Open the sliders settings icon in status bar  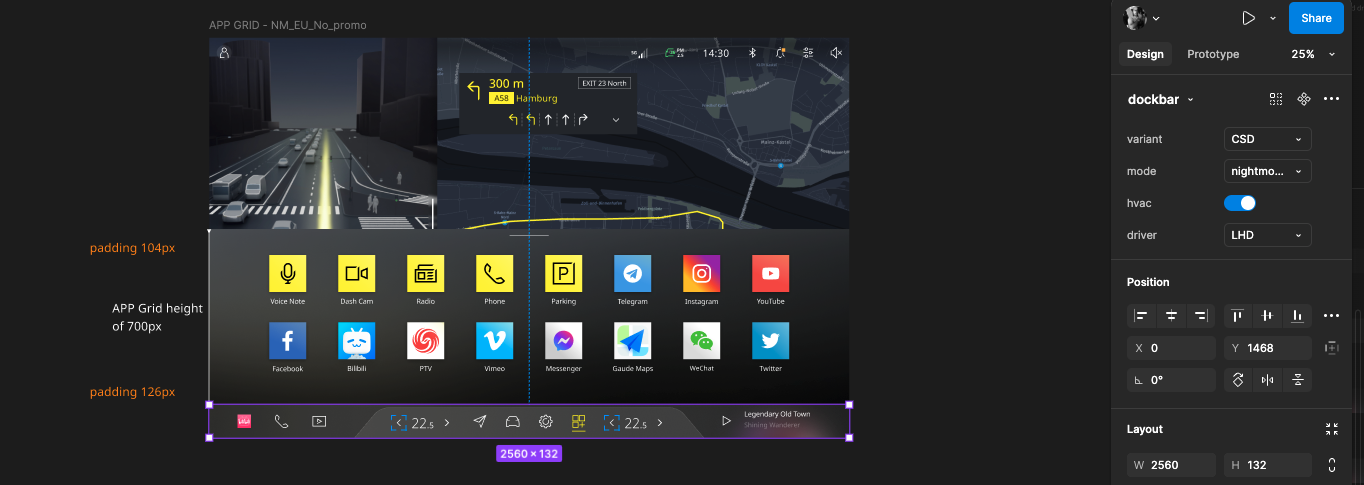pyautogui.click(x=808, y=52)
